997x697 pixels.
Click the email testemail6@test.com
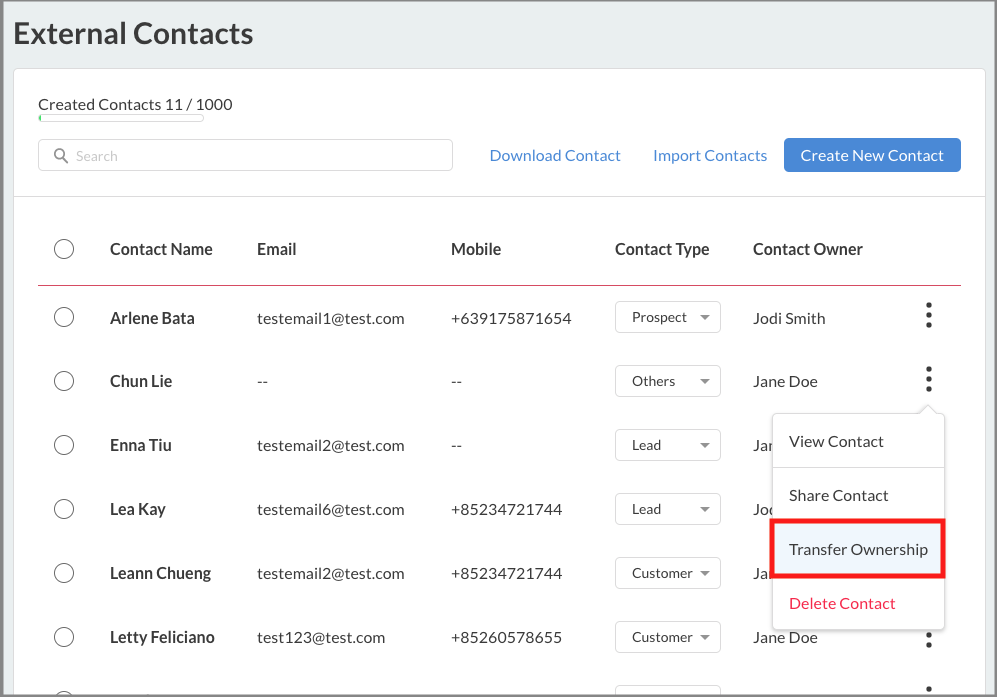331,509
